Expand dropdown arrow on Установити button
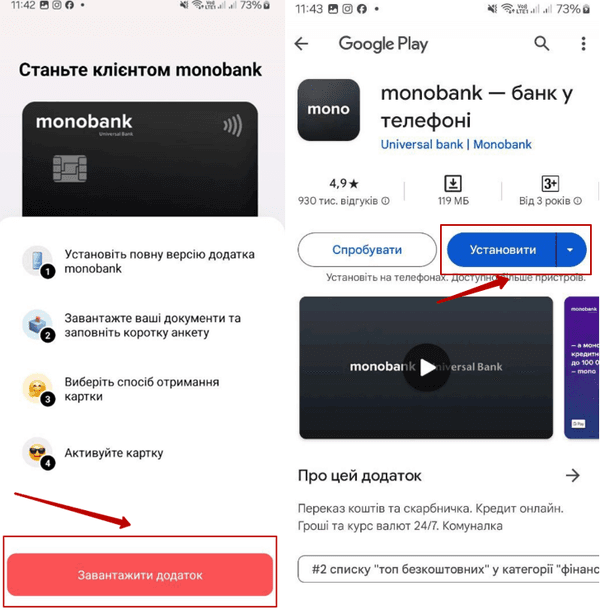The width and height of the screenshot is (600, 614). coord(570,250)
